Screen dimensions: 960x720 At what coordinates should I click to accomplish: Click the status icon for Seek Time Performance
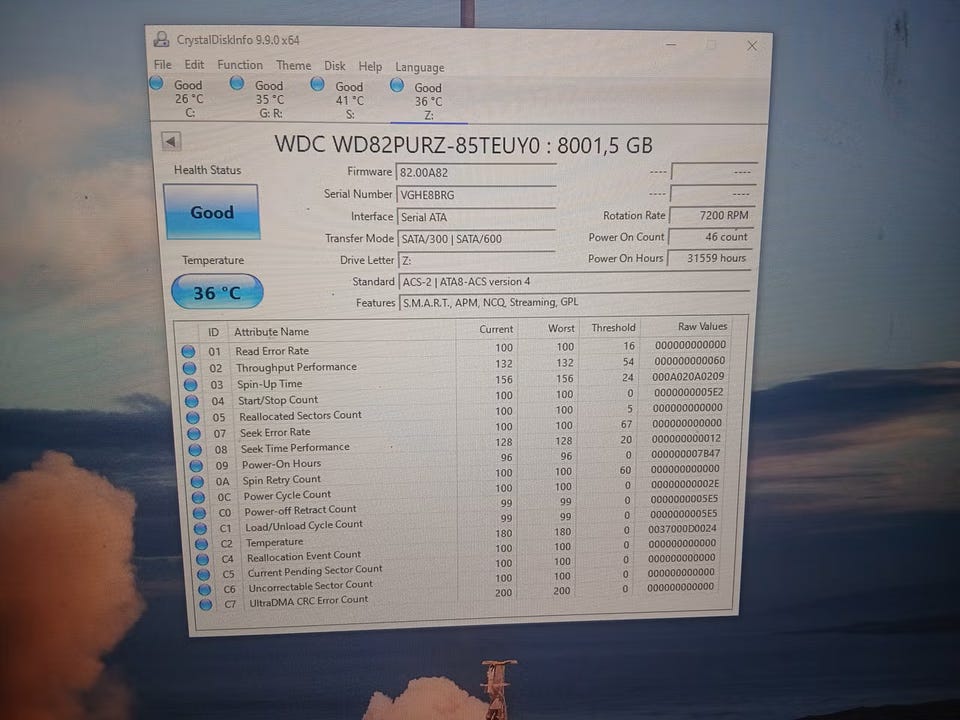point(195,449)
